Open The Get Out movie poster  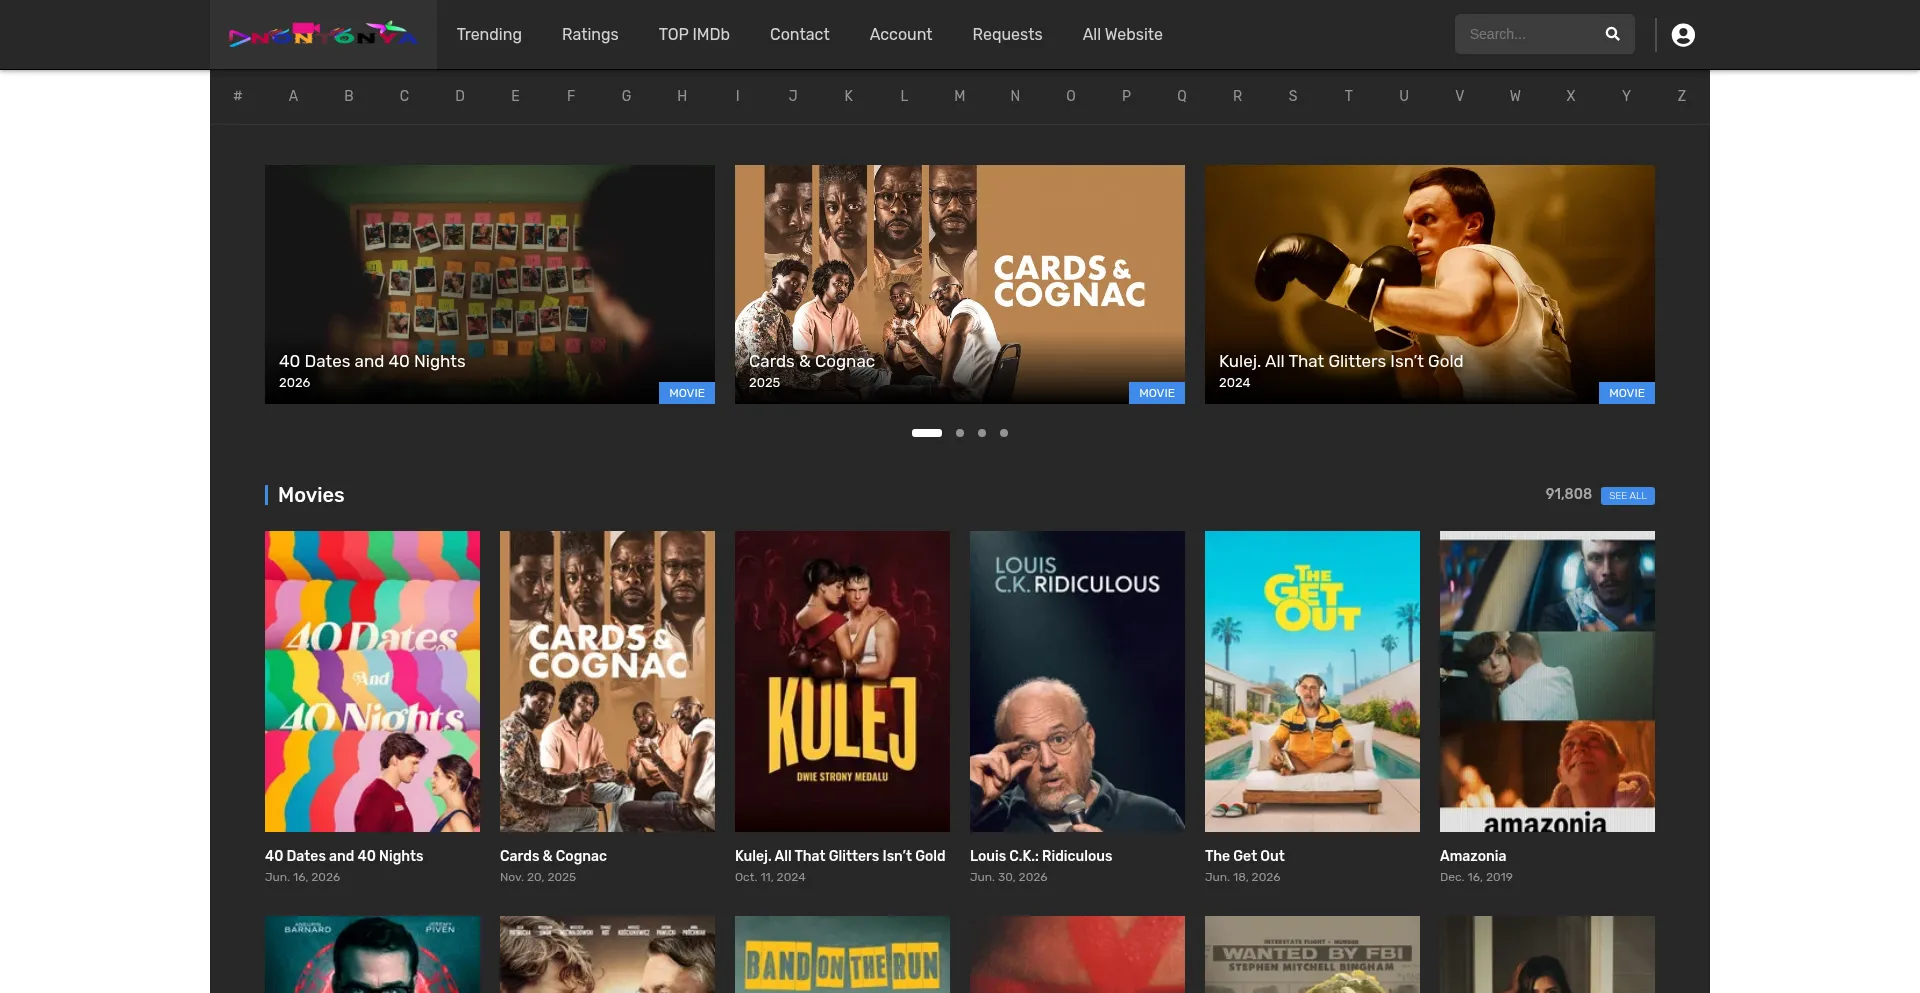tap(1312, 681)
